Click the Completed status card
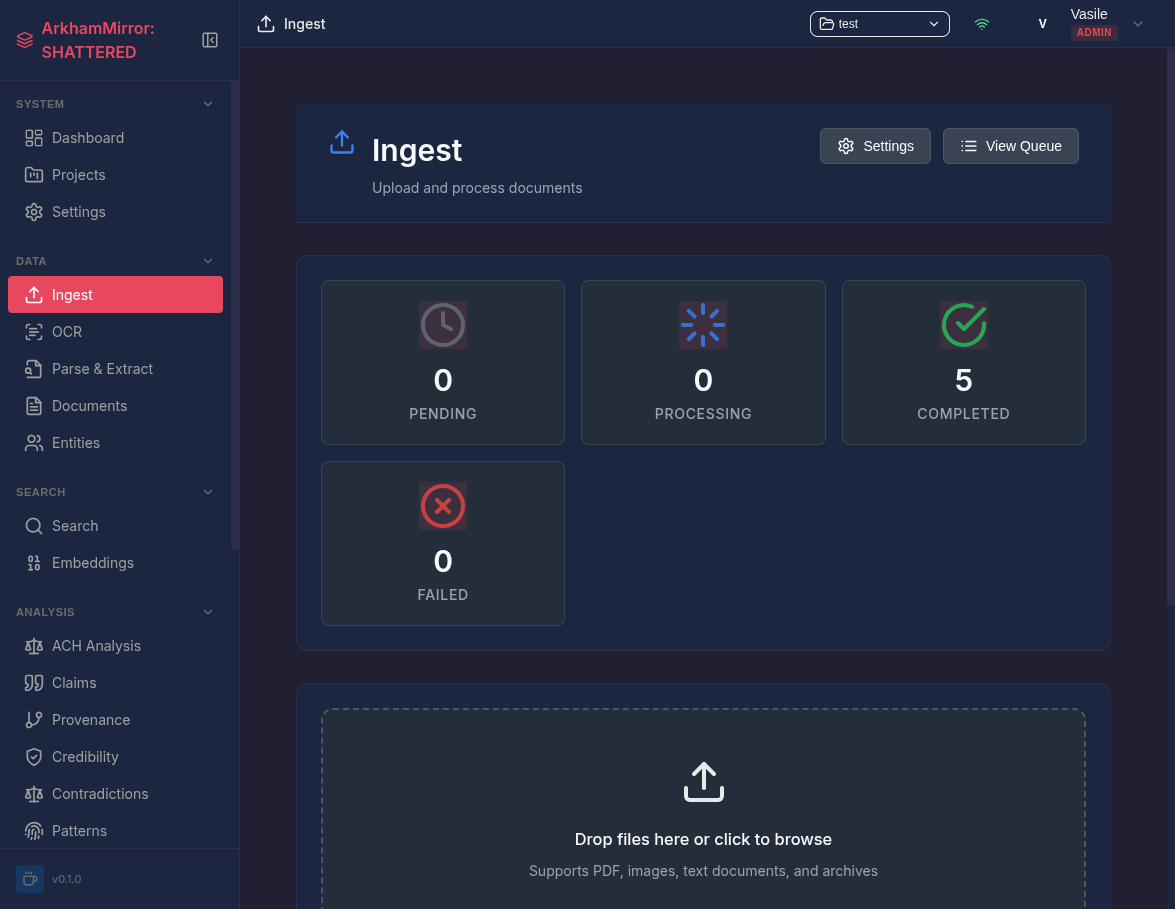1175x909 pixels. [964, 363]
